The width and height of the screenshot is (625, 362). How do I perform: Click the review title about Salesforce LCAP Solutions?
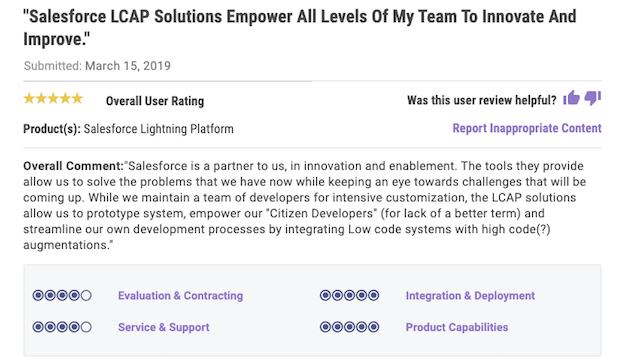point(300,28)
